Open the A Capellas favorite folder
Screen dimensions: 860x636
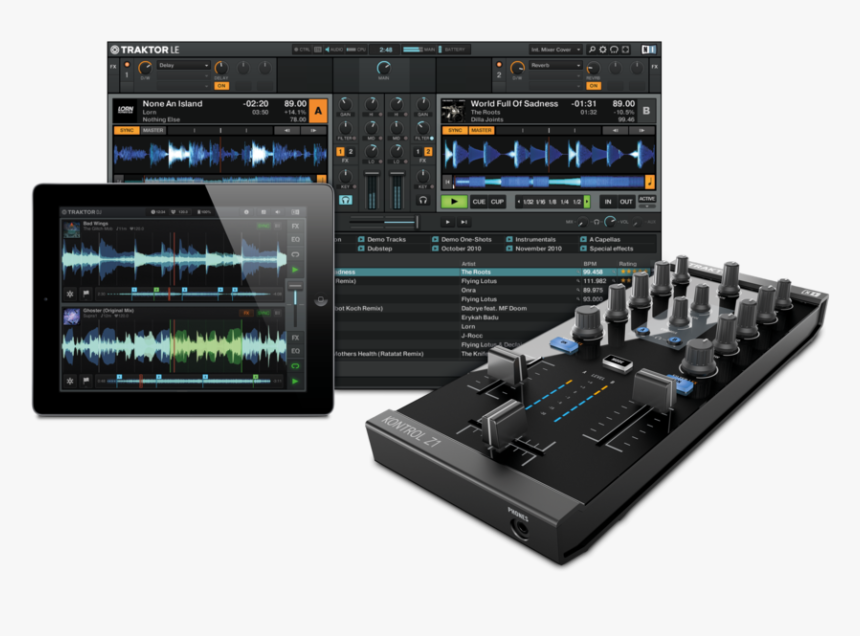600,240
